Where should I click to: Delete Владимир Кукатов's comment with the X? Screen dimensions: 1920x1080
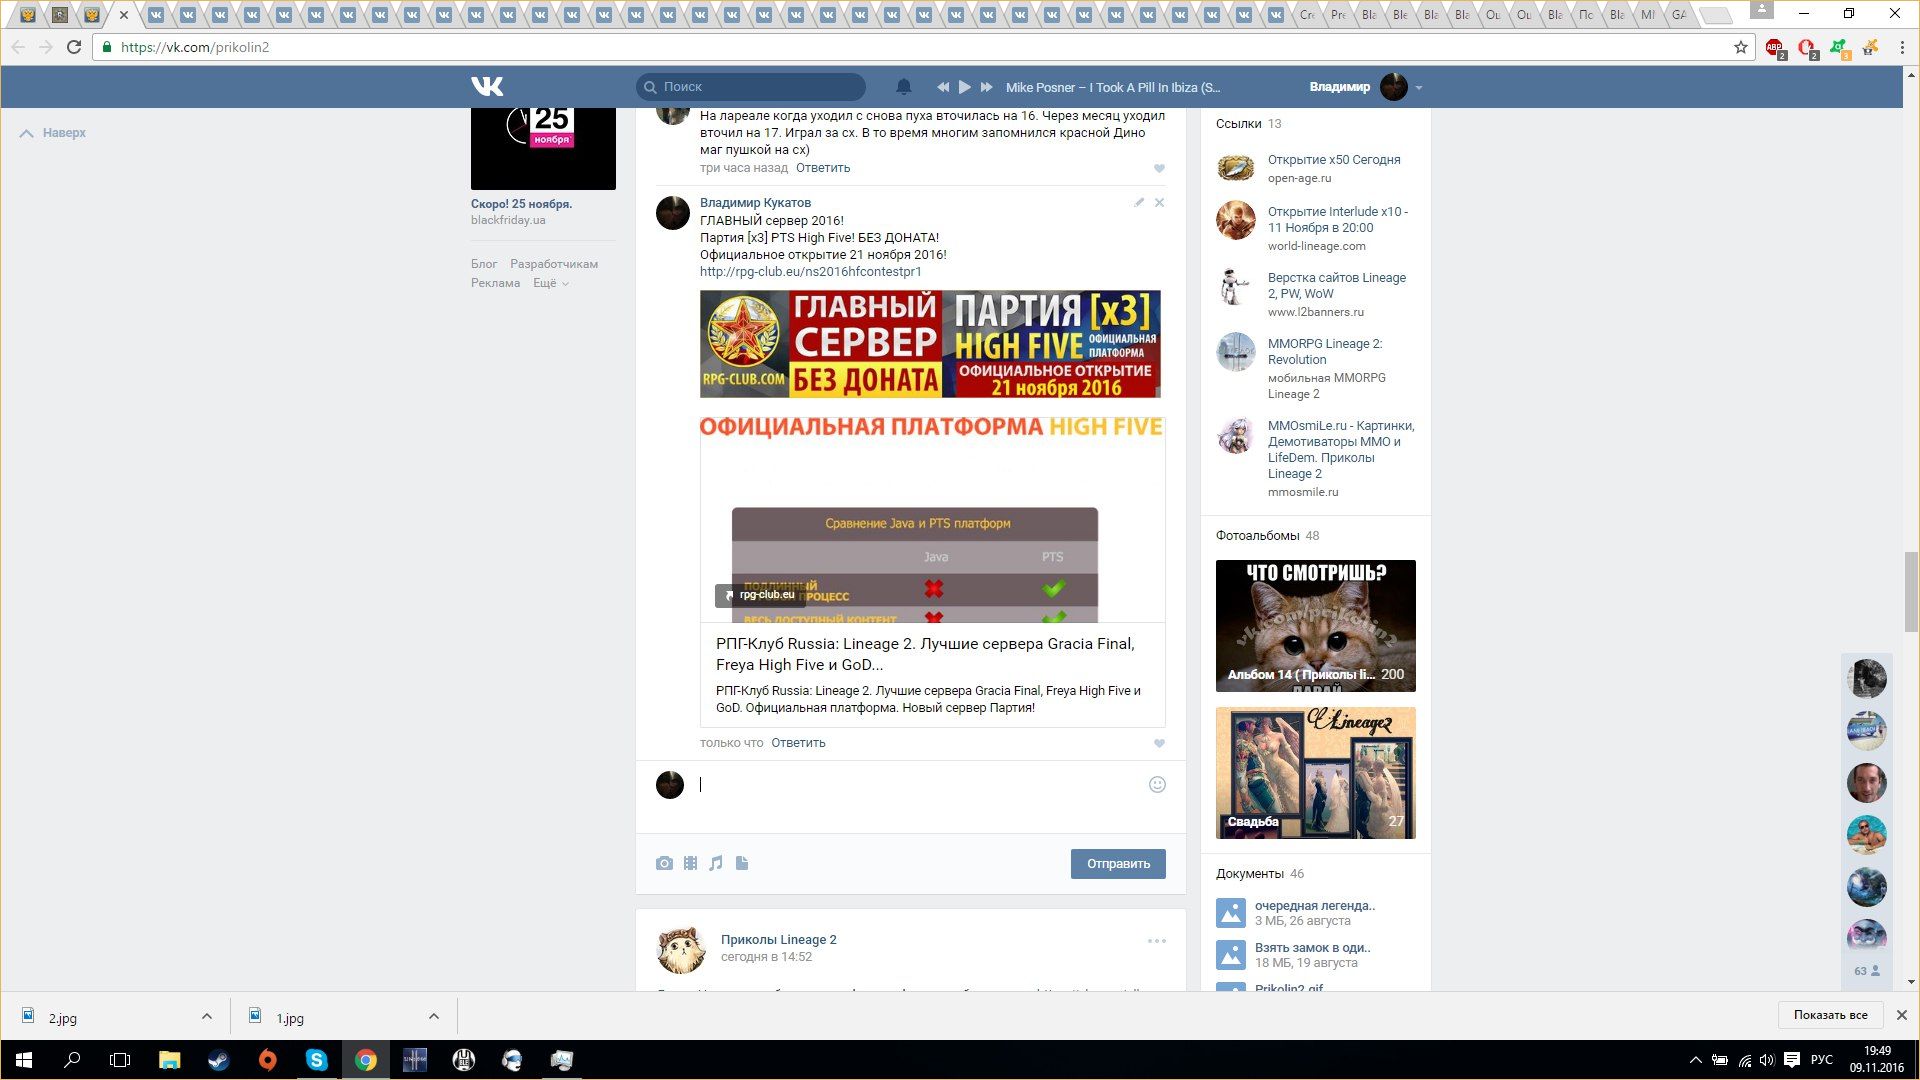[x=1159, y=203]
